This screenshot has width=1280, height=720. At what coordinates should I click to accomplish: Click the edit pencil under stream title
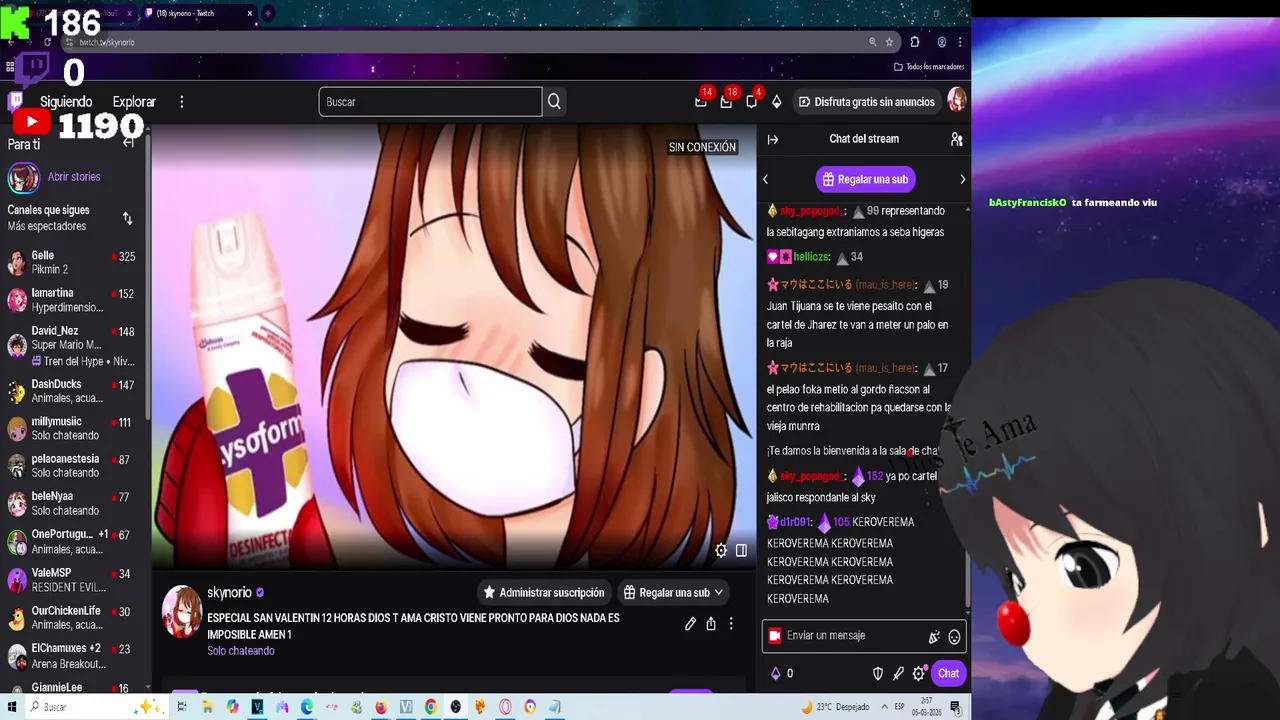pyautogui.click(x=690, y=624)
